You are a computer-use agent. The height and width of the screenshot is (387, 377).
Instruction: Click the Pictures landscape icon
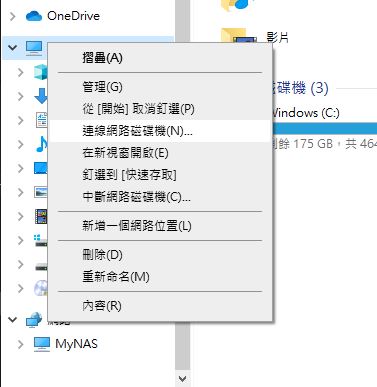point(41,192)
